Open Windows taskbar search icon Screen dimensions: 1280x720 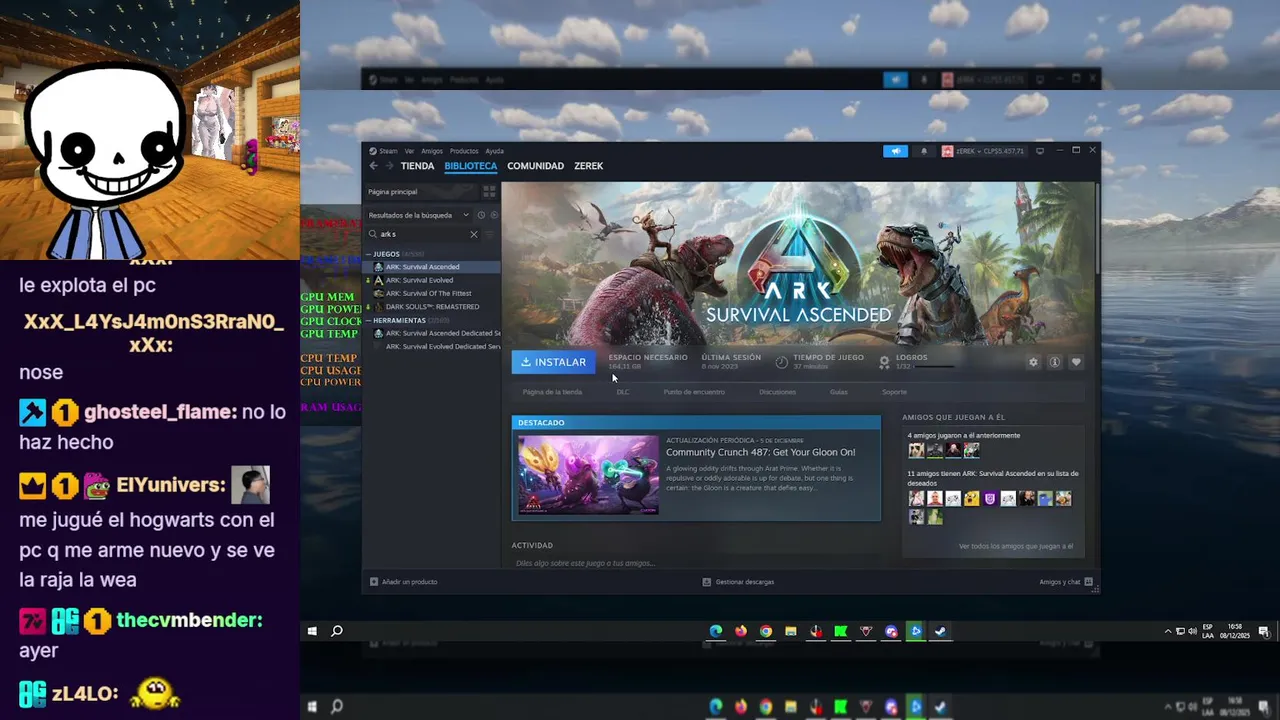pyautogui.click(x=337, y=631)
